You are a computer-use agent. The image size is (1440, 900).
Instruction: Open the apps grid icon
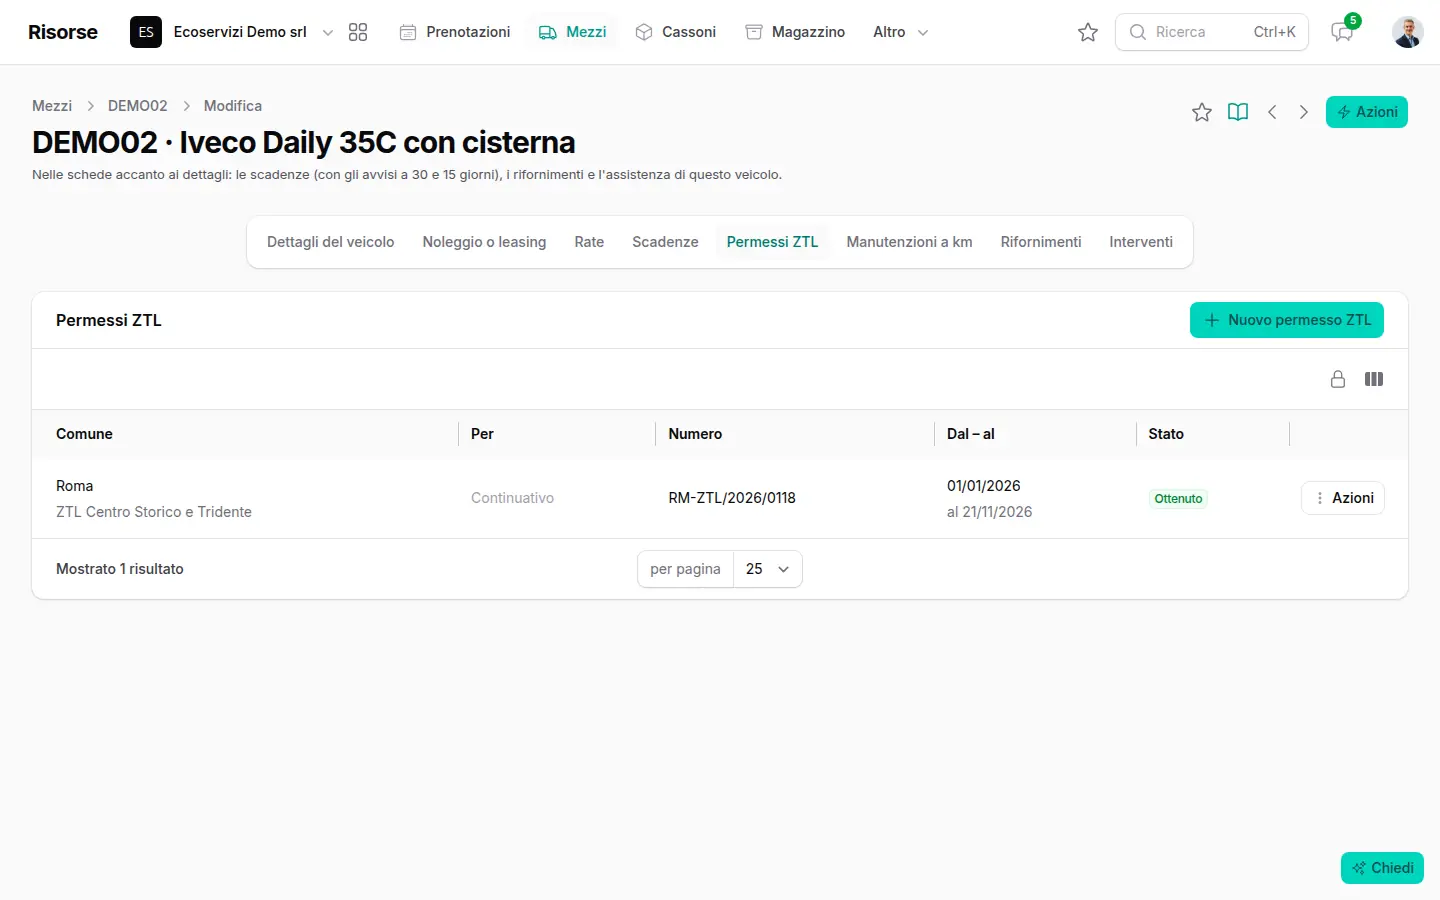(358, 32)
